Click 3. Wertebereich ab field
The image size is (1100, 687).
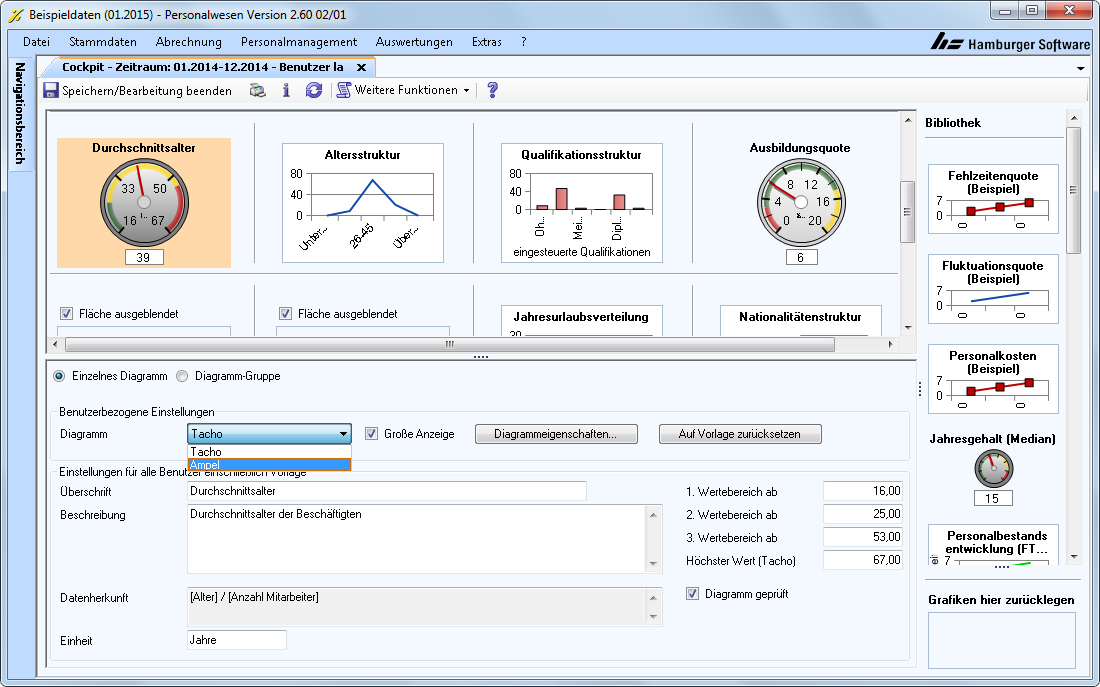coord(862,538)
